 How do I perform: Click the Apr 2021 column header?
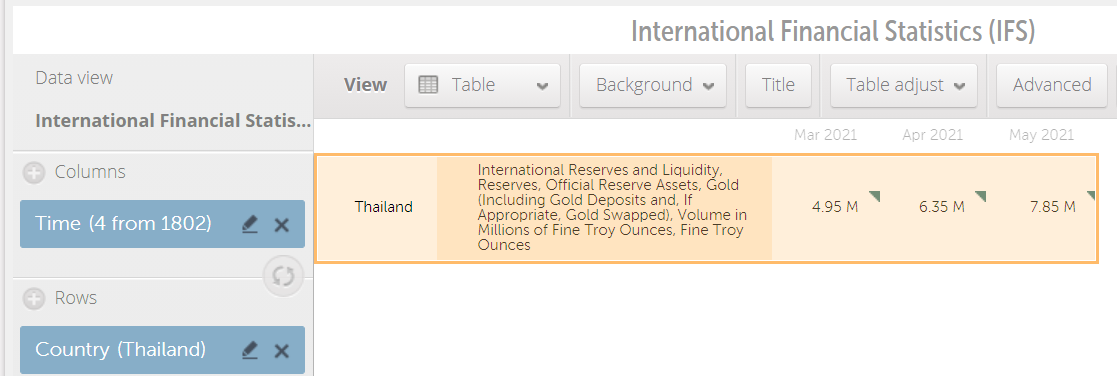[x=932, y=135]
